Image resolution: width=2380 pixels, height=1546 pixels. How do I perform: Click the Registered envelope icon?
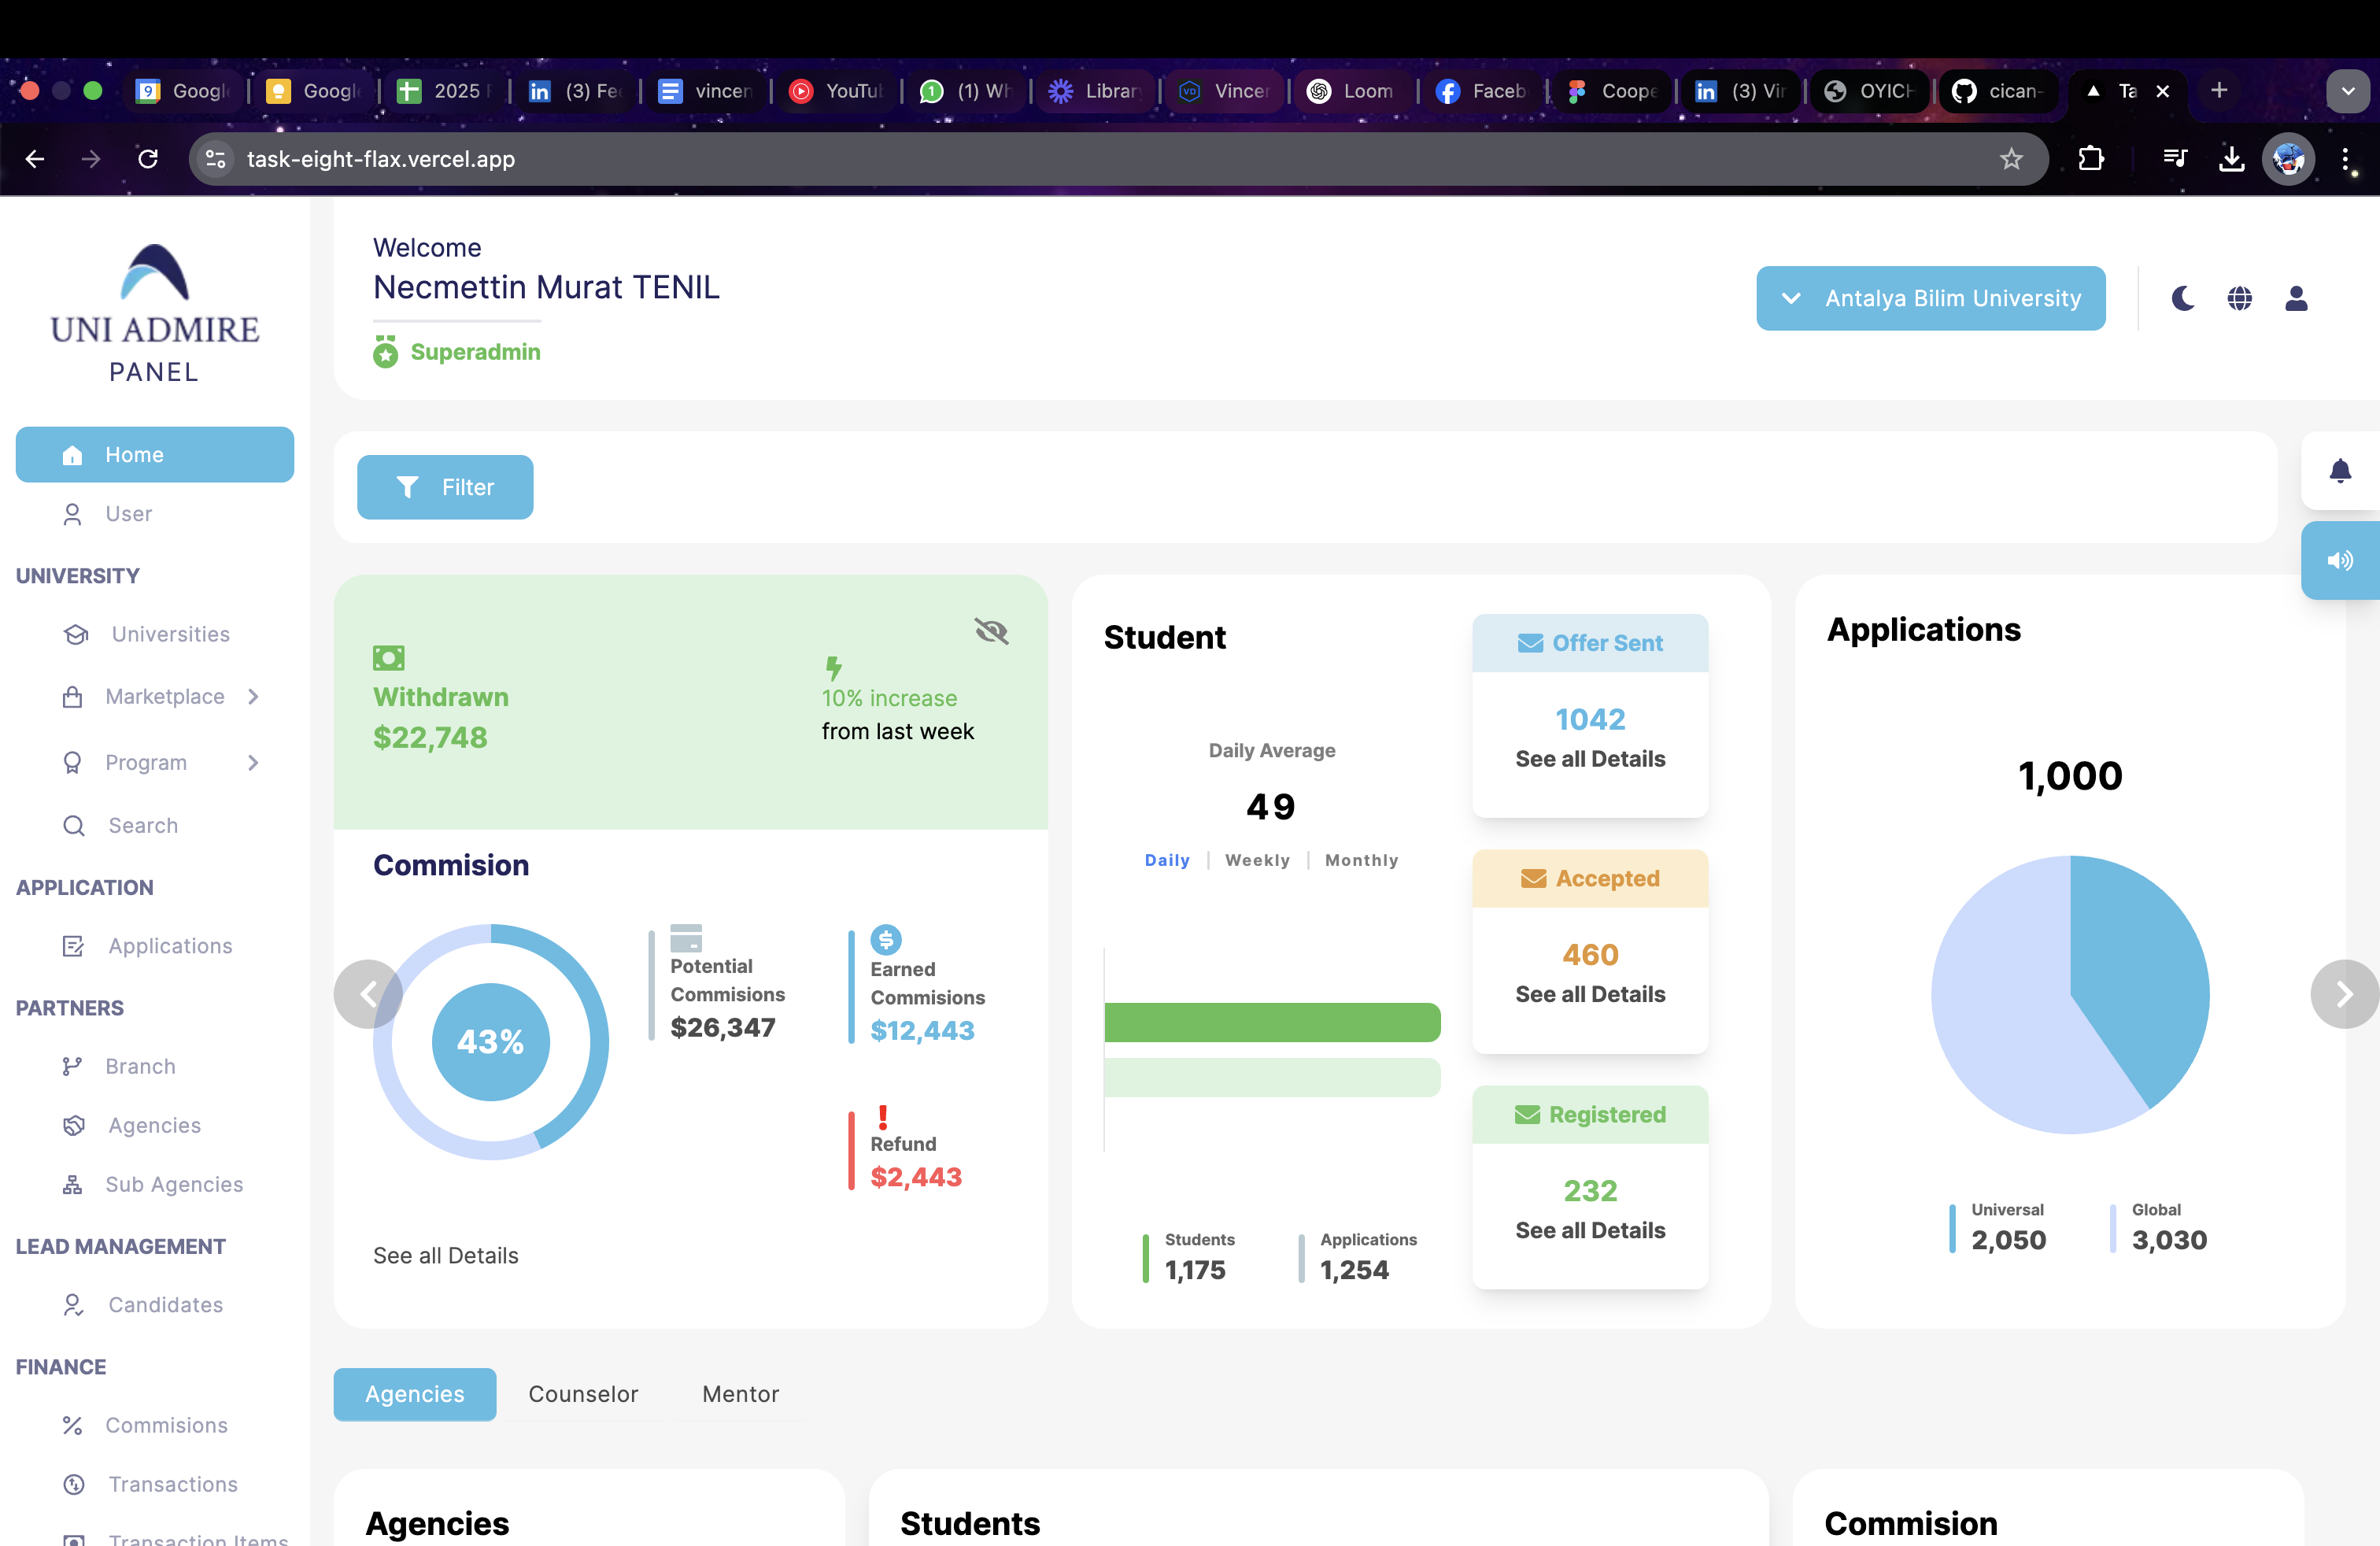pyautogui.click(x=1527, y=1114)
